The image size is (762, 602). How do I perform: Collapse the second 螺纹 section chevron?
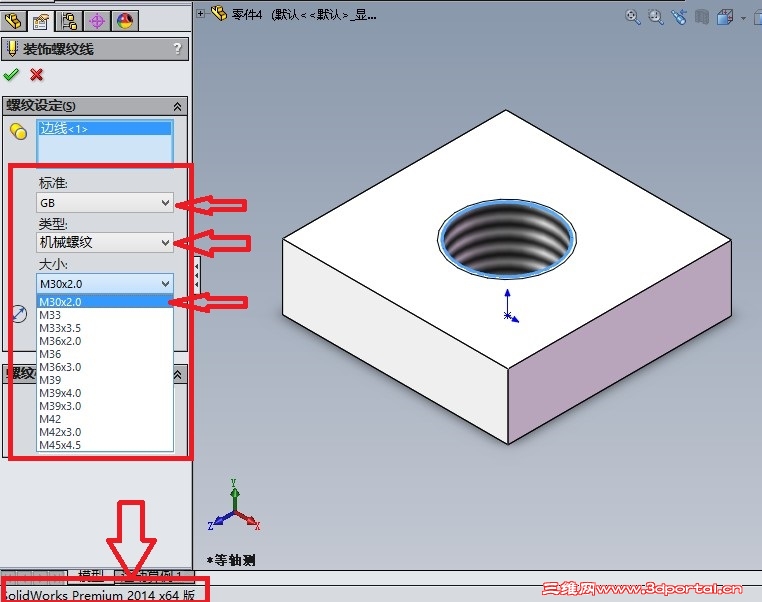[x=178, y=375]
